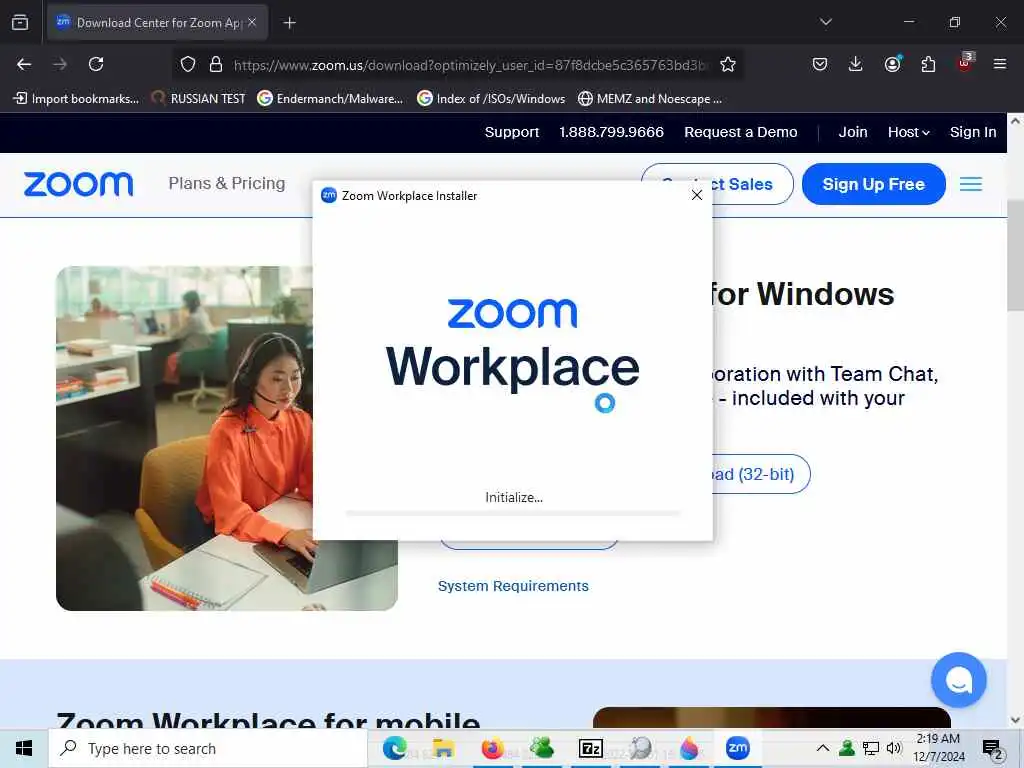Click the Contact Sales button
The width and height of the screenshot is (1024, 768).
[753, 184]
